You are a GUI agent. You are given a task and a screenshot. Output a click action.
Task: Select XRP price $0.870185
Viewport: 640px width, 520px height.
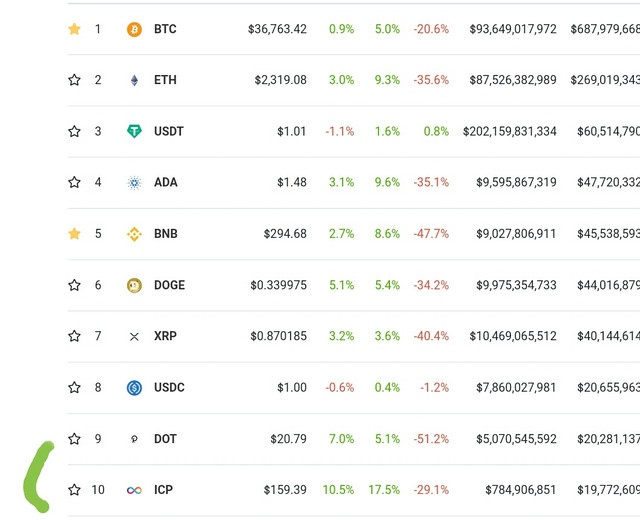(278, 336)
